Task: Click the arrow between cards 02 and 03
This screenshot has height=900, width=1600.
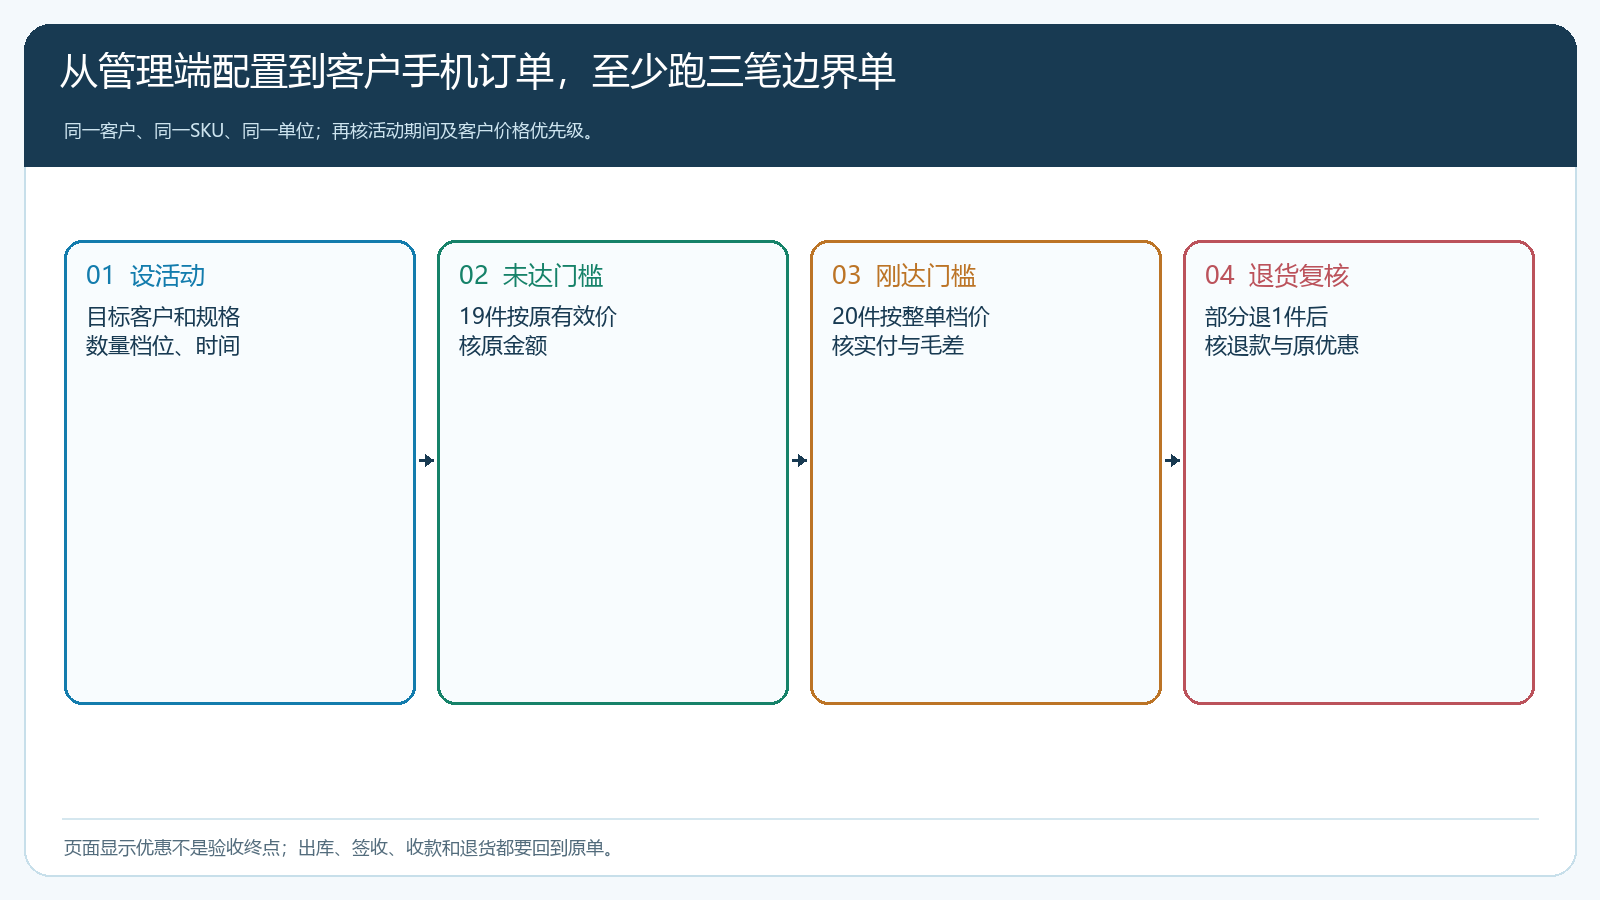Action: pos(800,461)
